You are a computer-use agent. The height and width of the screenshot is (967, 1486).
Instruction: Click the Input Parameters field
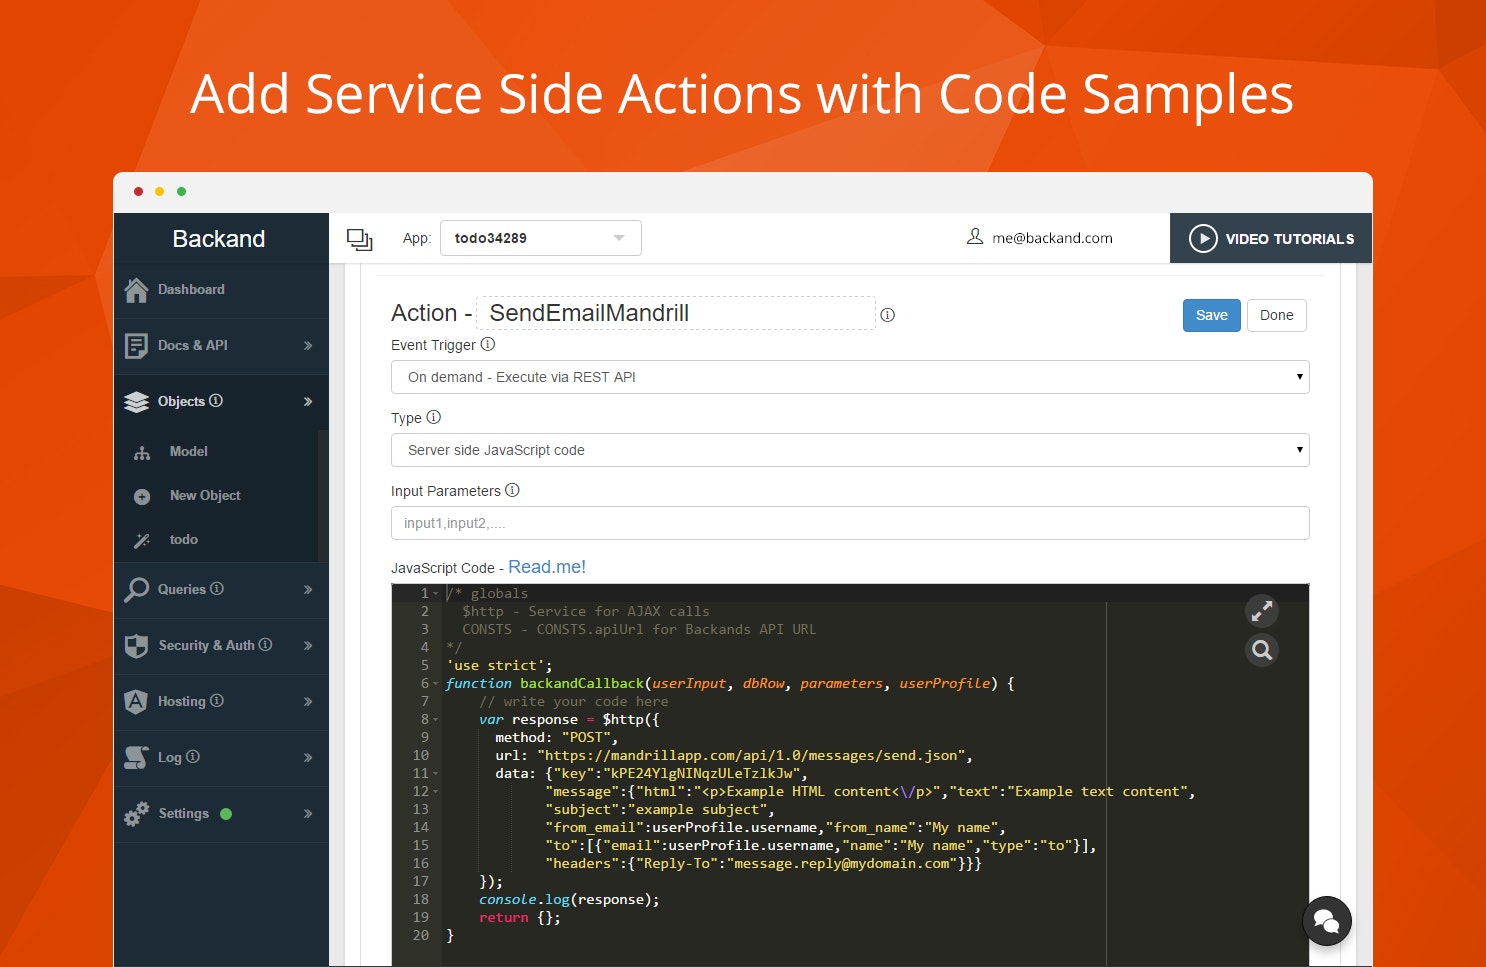[x=850, y=523]
